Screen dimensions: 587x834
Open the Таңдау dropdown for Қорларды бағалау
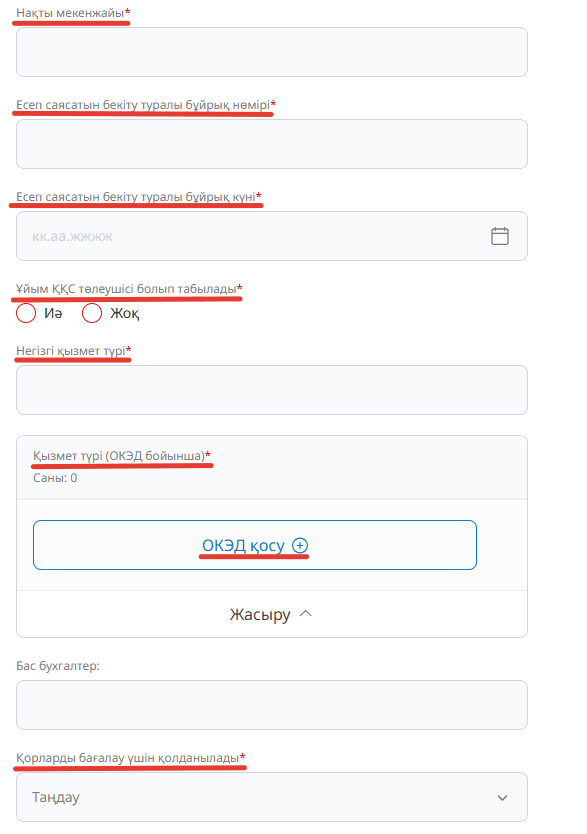click(x=272, y=797)
